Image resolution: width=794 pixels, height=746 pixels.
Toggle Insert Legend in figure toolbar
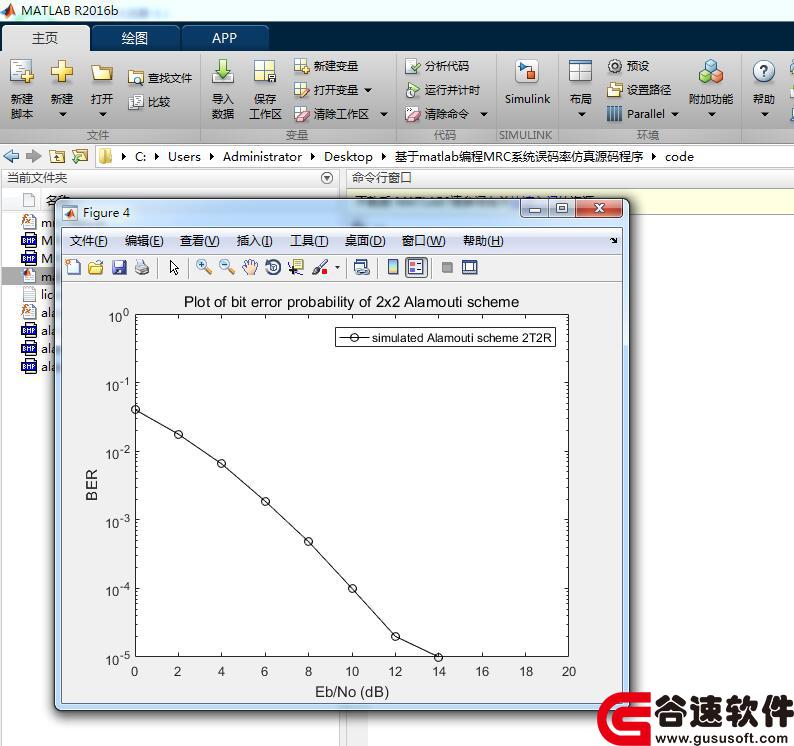point(416,267)
